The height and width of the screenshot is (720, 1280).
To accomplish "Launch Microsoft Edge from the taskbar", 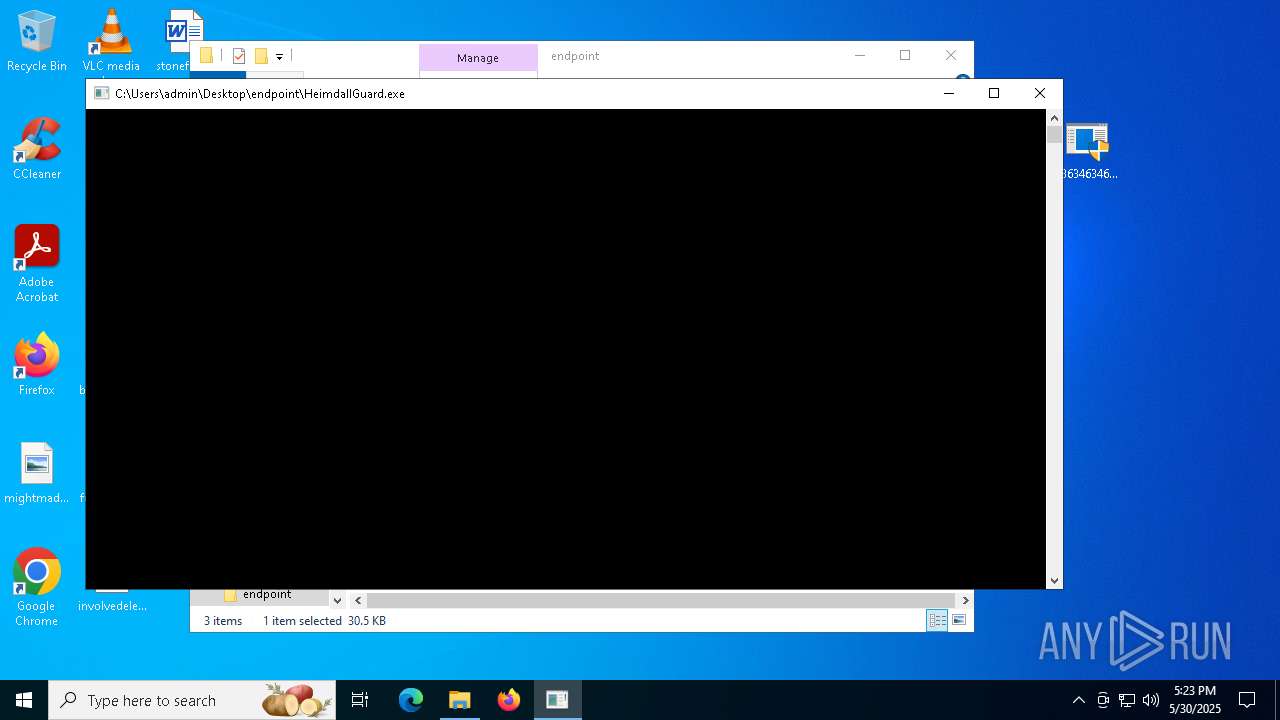I will pos(411,700).
